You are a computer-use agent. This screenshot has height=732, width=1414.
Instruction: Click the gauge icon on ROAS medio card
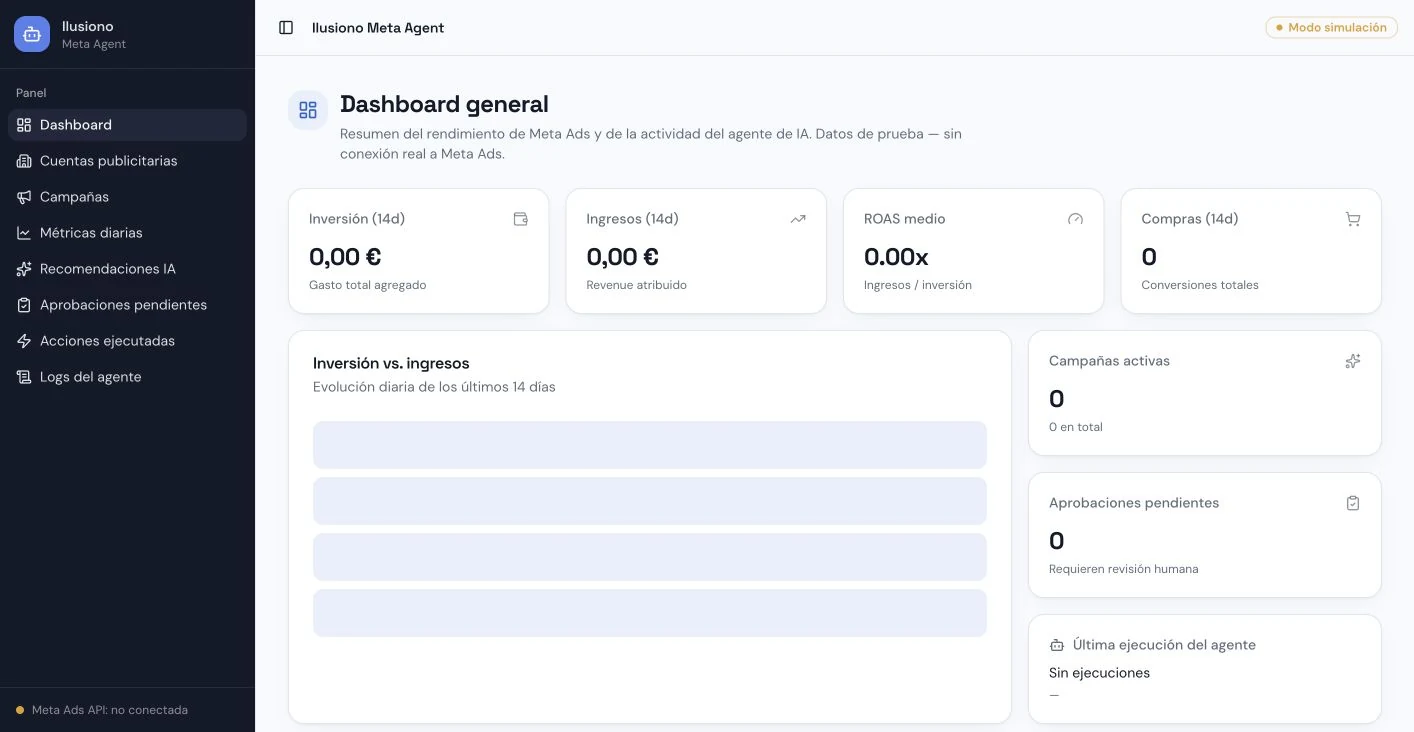point(1075,219)
